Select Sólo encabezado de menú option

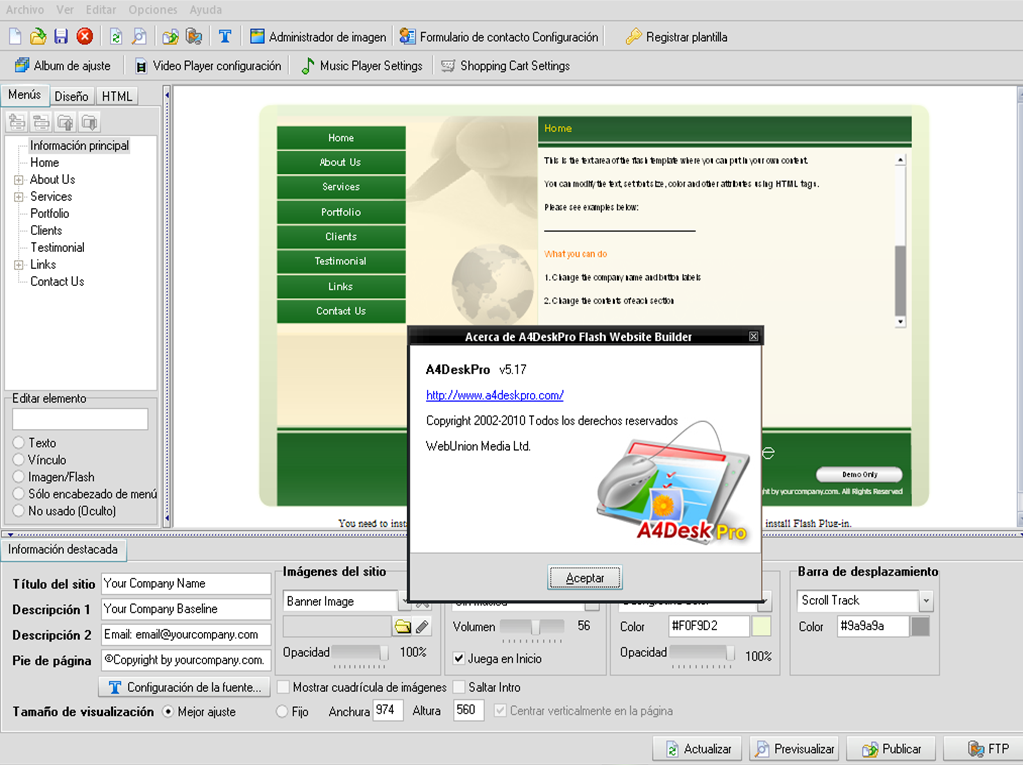(19, 494)
